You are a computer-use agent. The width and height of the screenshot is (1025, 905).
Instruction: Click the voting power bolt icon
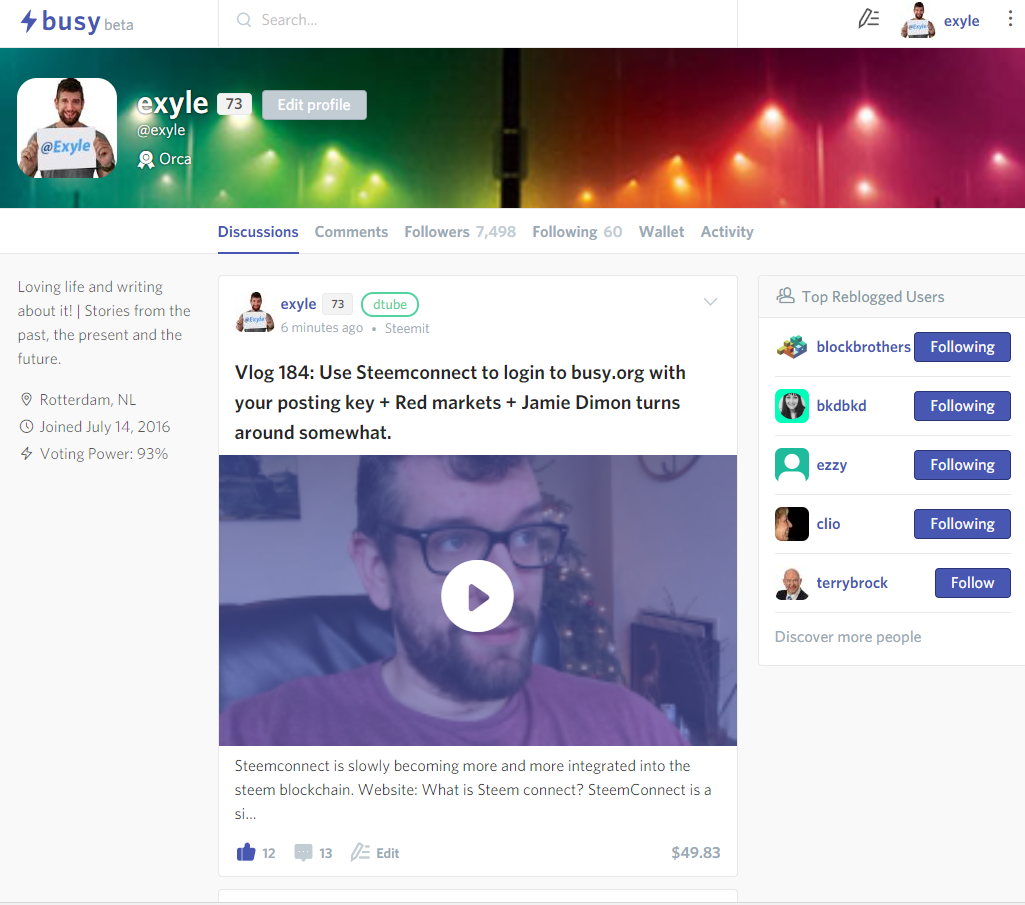(26, 454)
